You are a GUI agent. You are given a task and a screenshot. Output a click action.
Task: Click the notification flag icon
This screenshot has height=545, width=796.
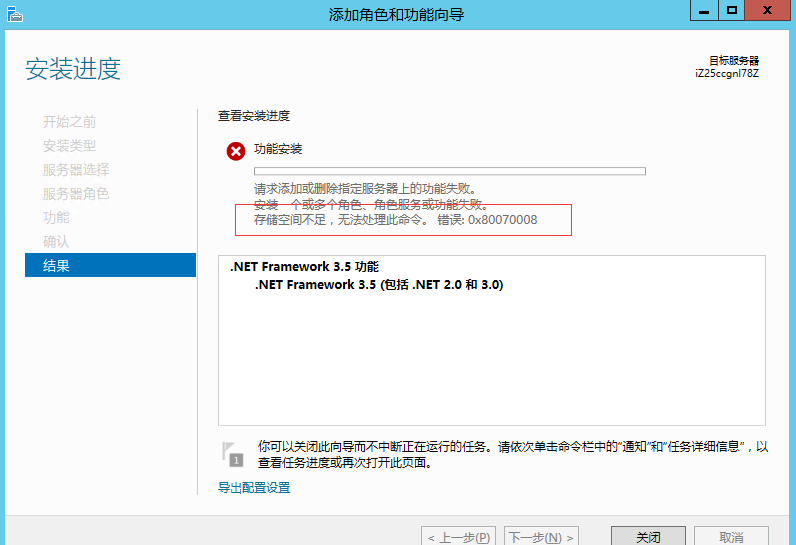point(233,454)
